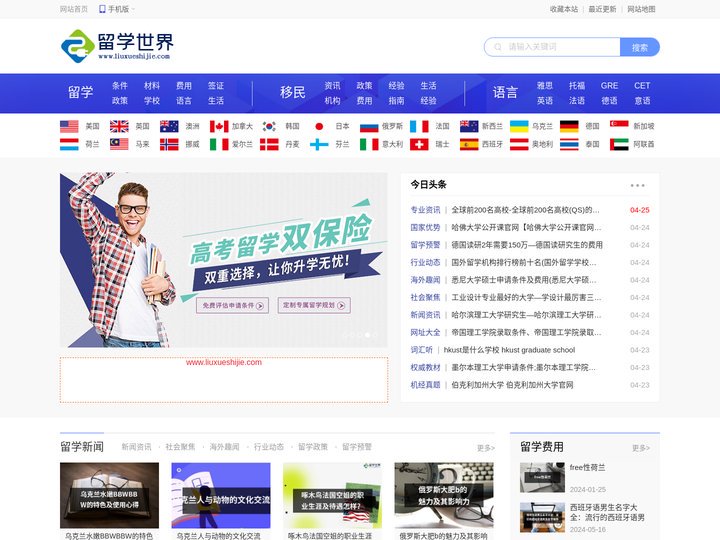Image resolution: width=720 pixels, height=540 pixels.
Task: Switch to the 社会聚焦 news tab
Action: pos(180,447)
